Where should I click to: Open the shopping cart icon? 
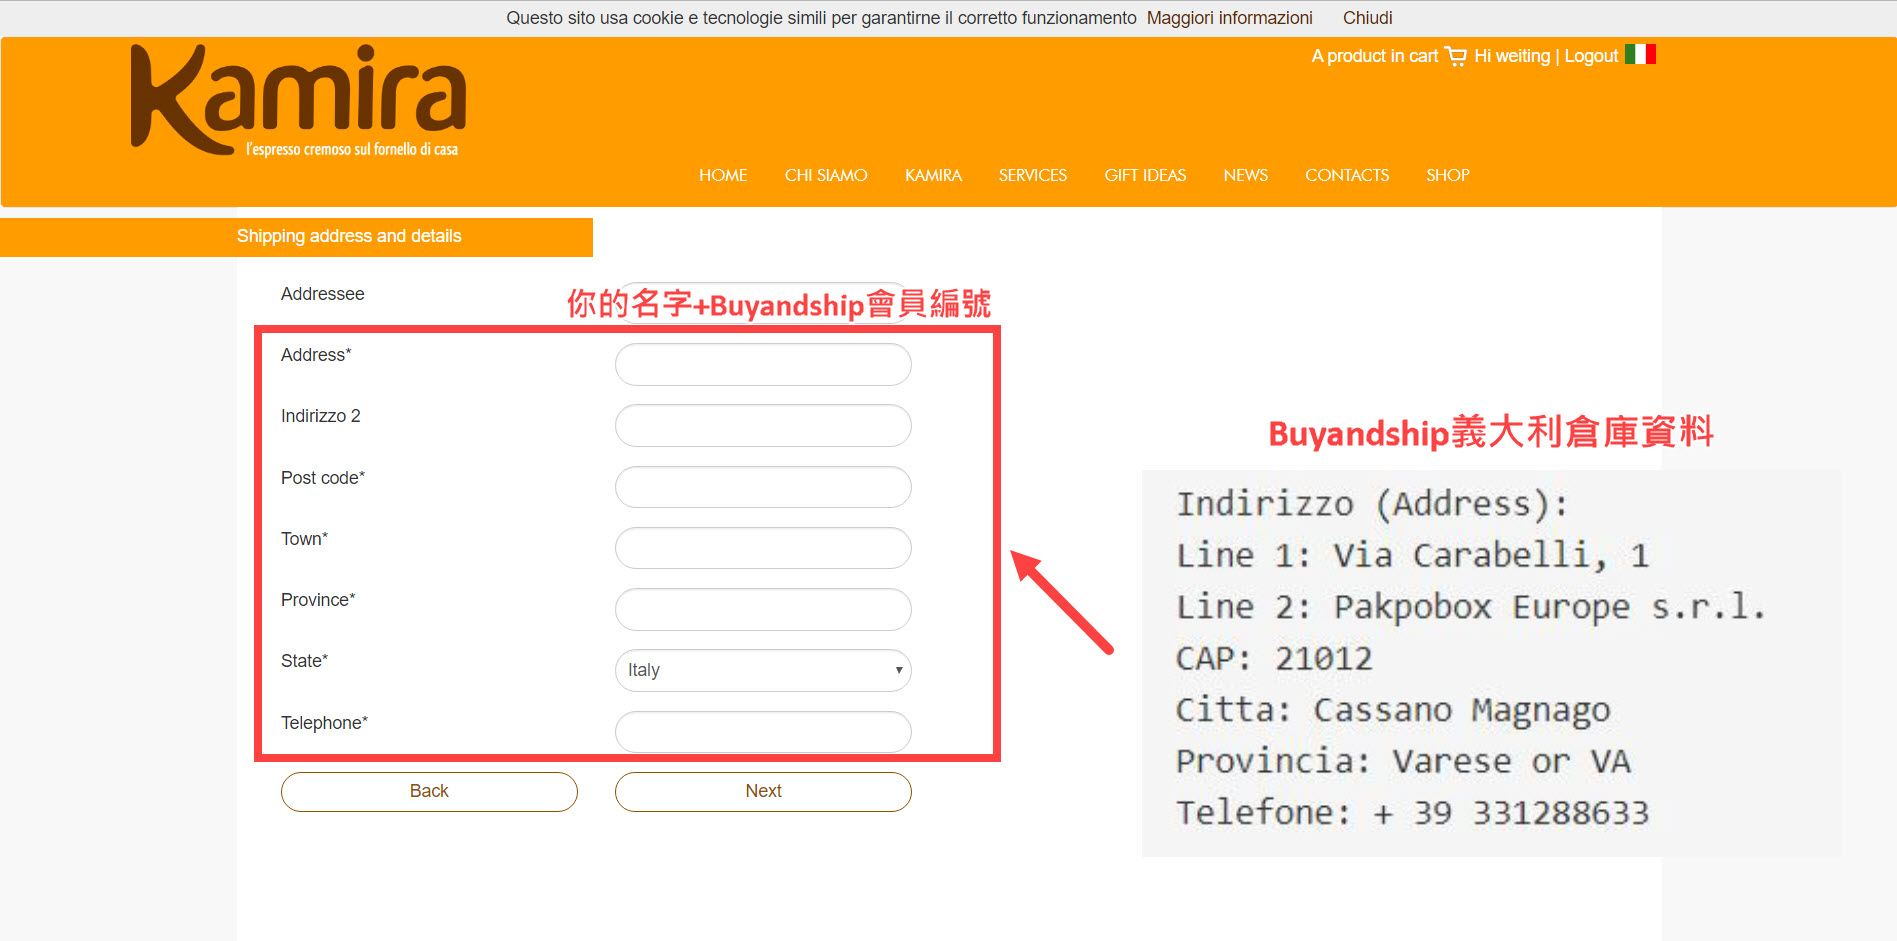[x=1455, y=57]
